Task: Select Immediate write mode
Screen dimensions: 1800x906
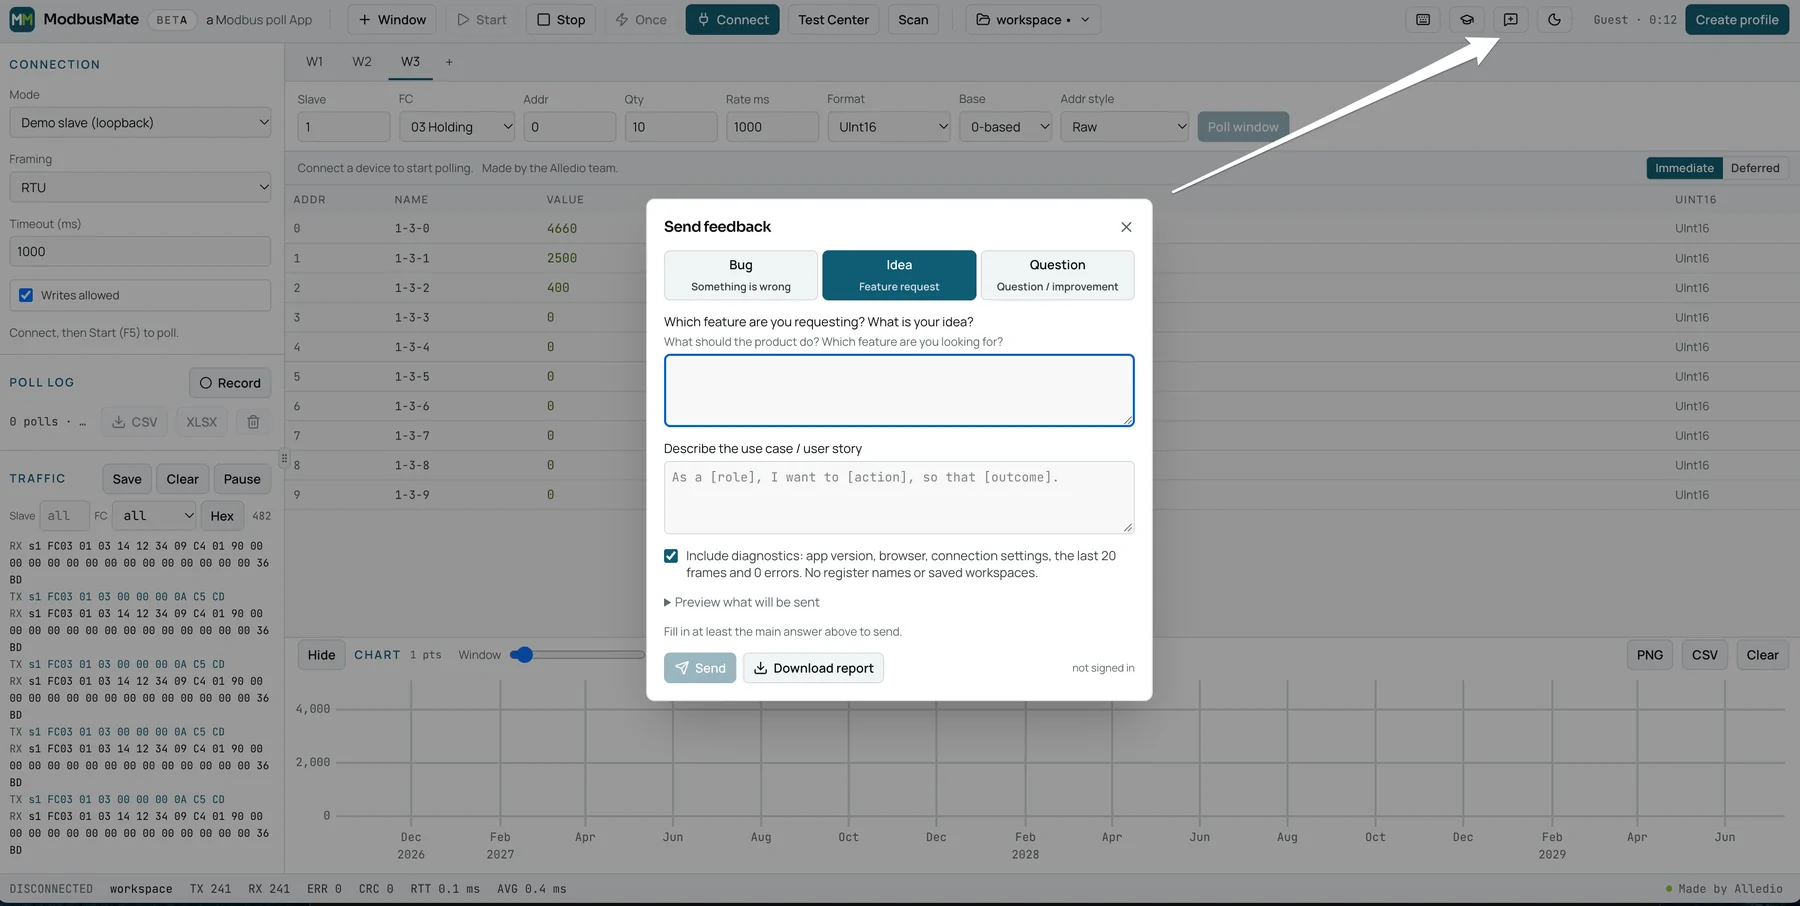Action: click(x=1684, y=168)
